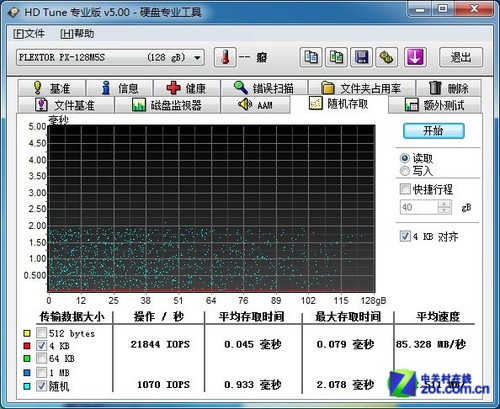Image resolution: width=500 pixels, height=409 pixels.
Task: Click the 85.328 MB/秒 average speed
Action: pos(431,344)
